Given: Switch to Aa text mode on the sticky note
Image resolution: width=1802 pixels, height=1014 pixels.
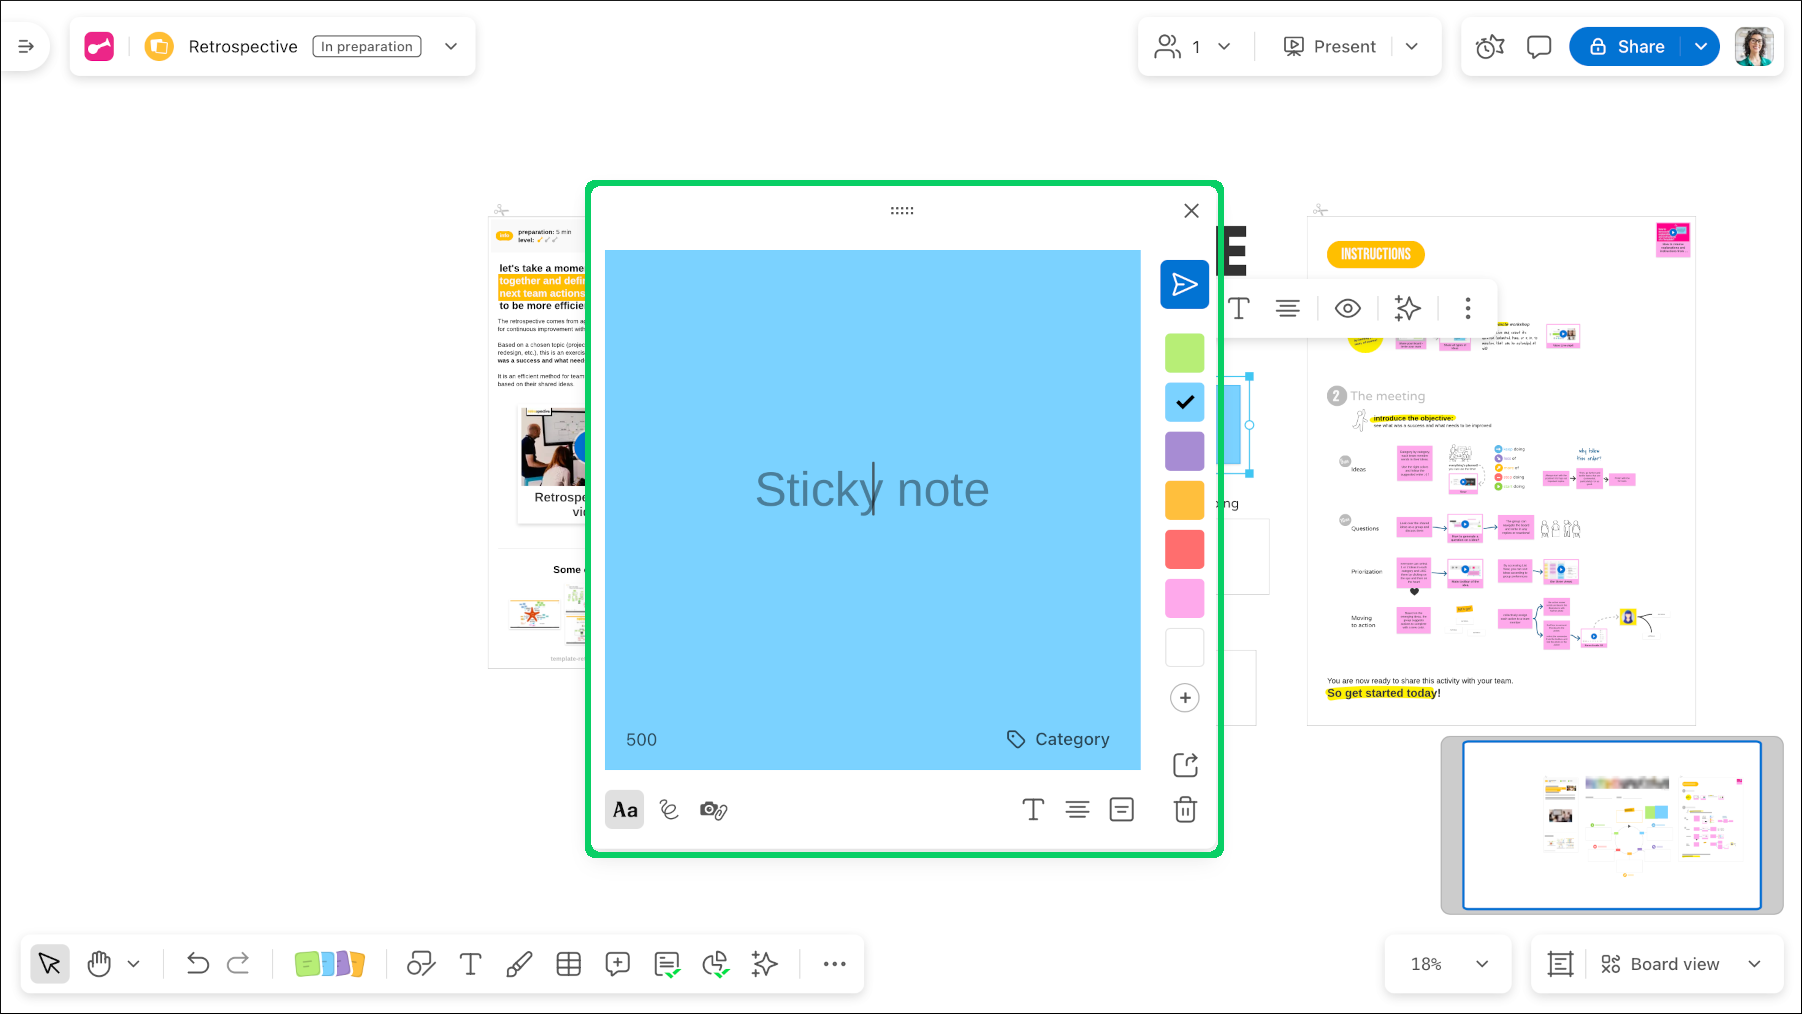Looking at the screenshot, I should coord(624,810).
